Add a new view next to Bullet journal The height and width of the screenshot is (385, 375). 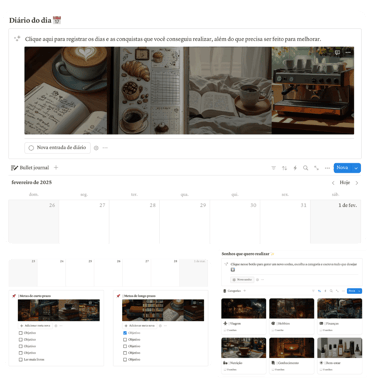pos(56,167)
